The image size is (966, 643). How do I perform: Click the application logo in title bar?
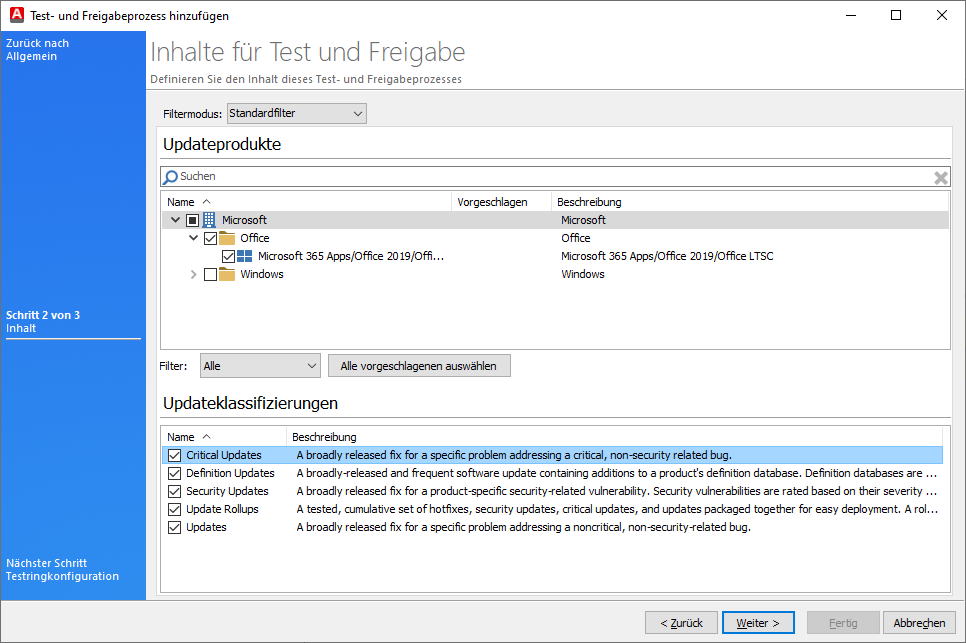point(17,15)
